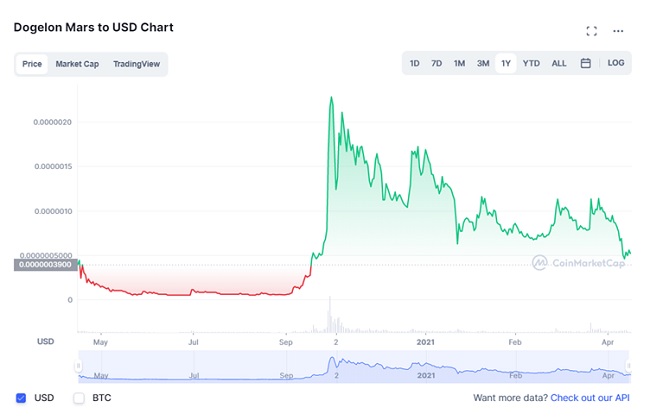Click the CoinMarketCap watermark logo

[x=579, y=263]
